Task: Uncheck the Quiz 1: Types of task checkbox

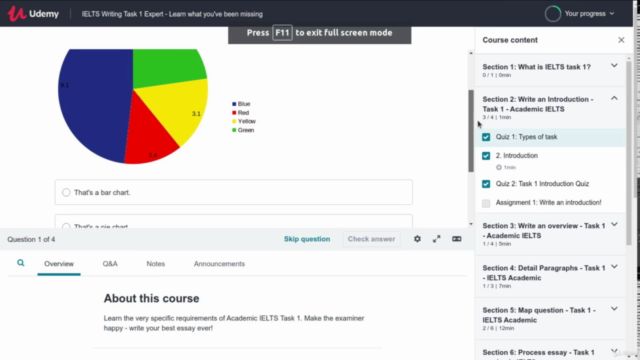Action: click(x=486, y=137)
